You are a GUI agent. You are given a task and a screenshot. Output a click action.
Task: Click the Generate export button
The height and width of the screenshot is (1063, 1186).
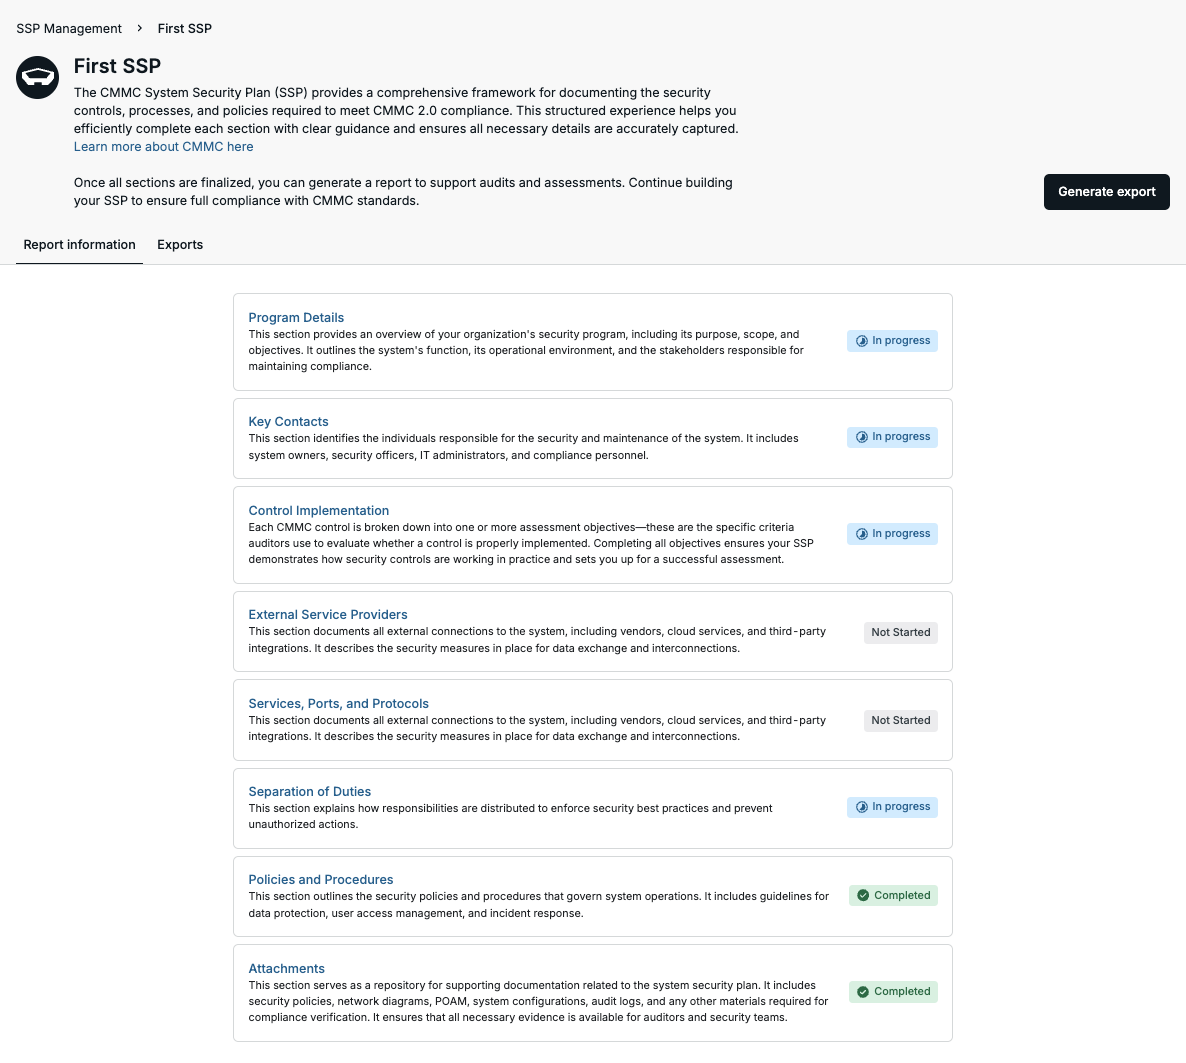point(1107,192)
